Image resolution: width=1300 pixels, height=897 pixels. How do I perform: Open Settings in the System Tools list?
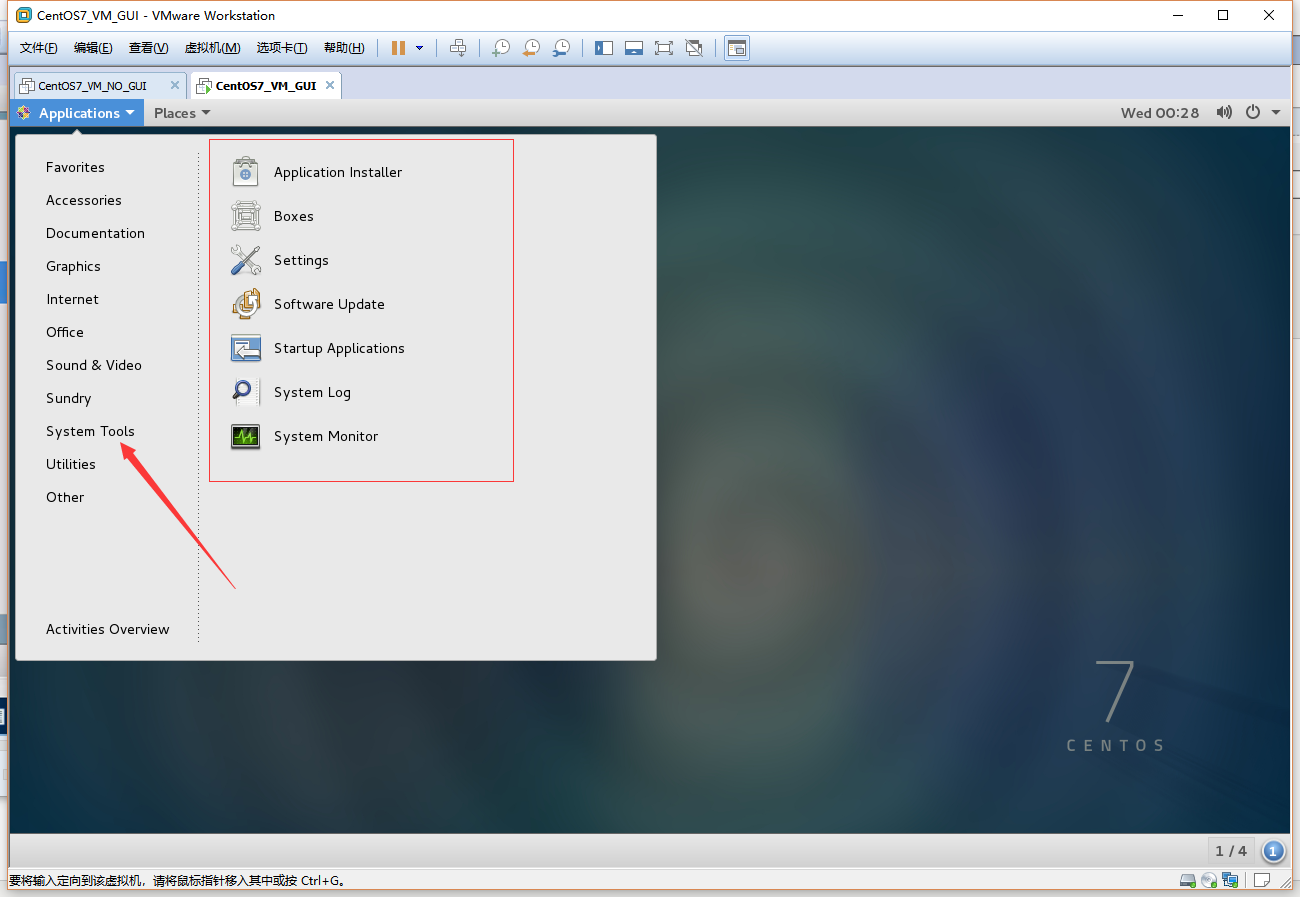point(301,261)
